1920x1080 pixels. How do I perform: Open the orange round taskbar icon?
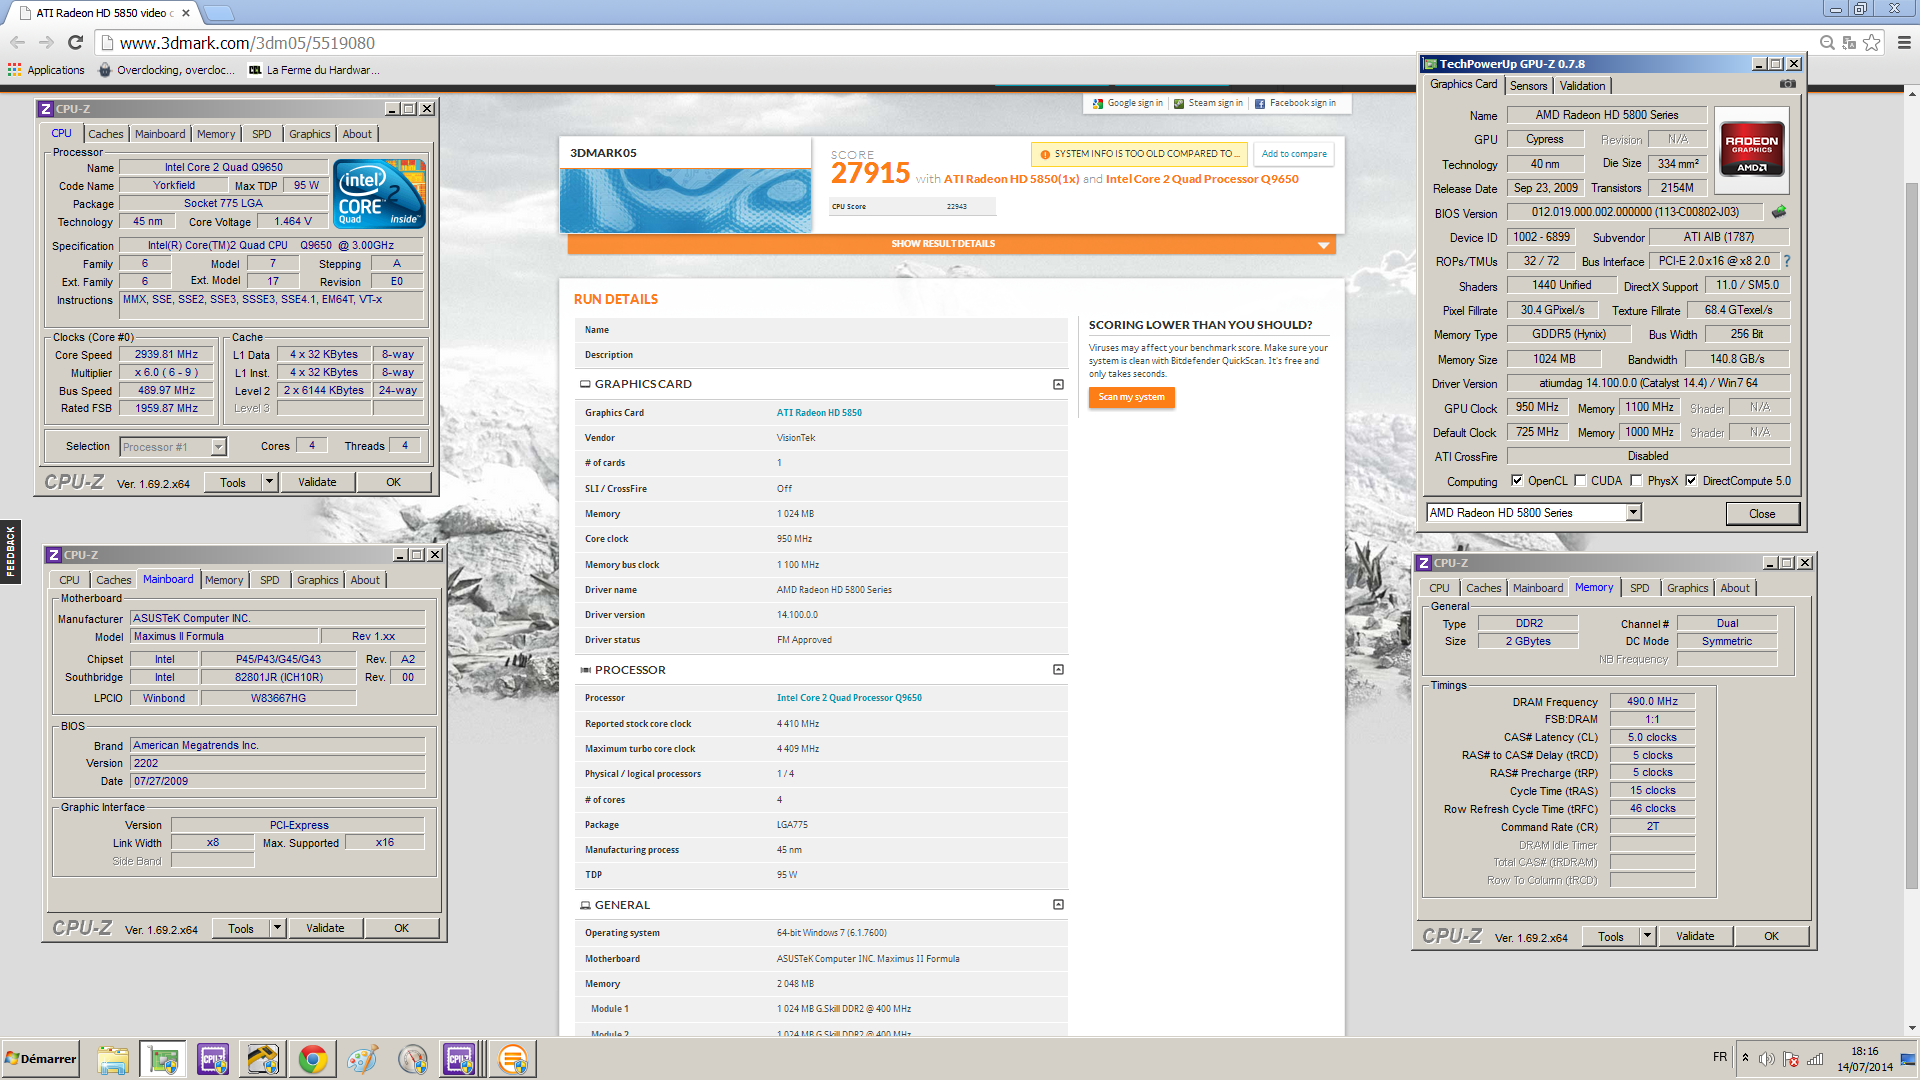click(x=513, y=1059)
